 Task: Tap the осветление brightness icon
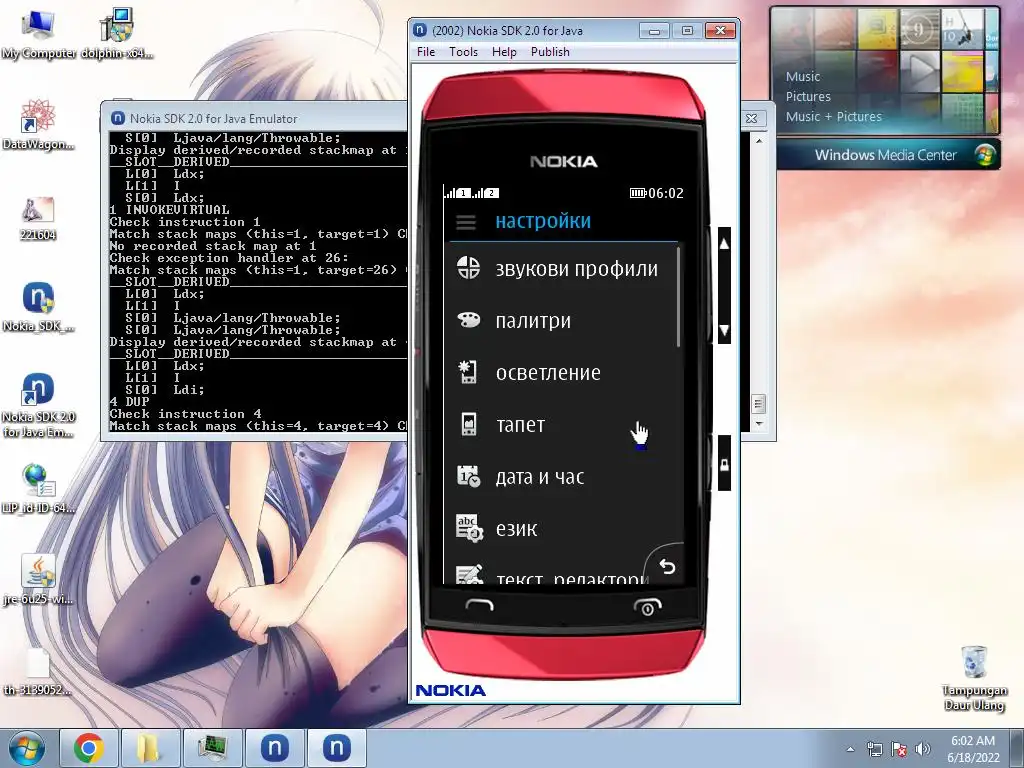click(468, 372)
